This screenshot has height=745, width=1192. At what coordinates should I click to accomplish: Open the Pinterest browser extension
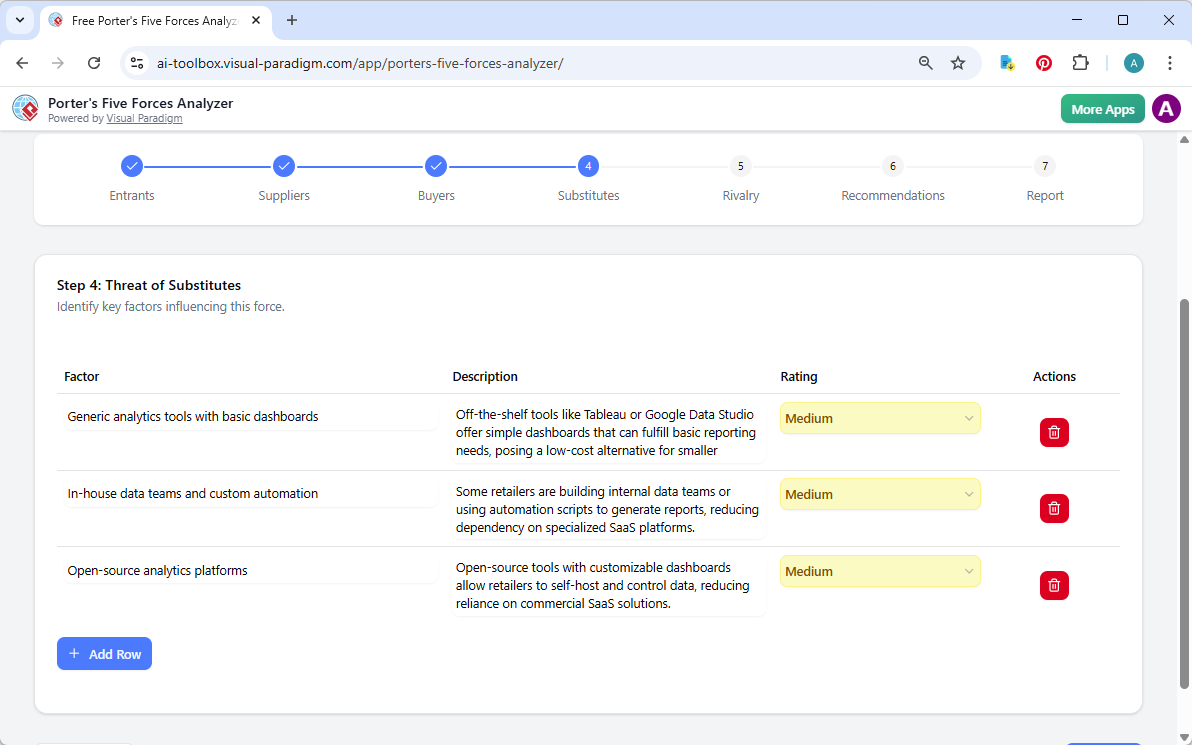click(x=1043, y=62)
